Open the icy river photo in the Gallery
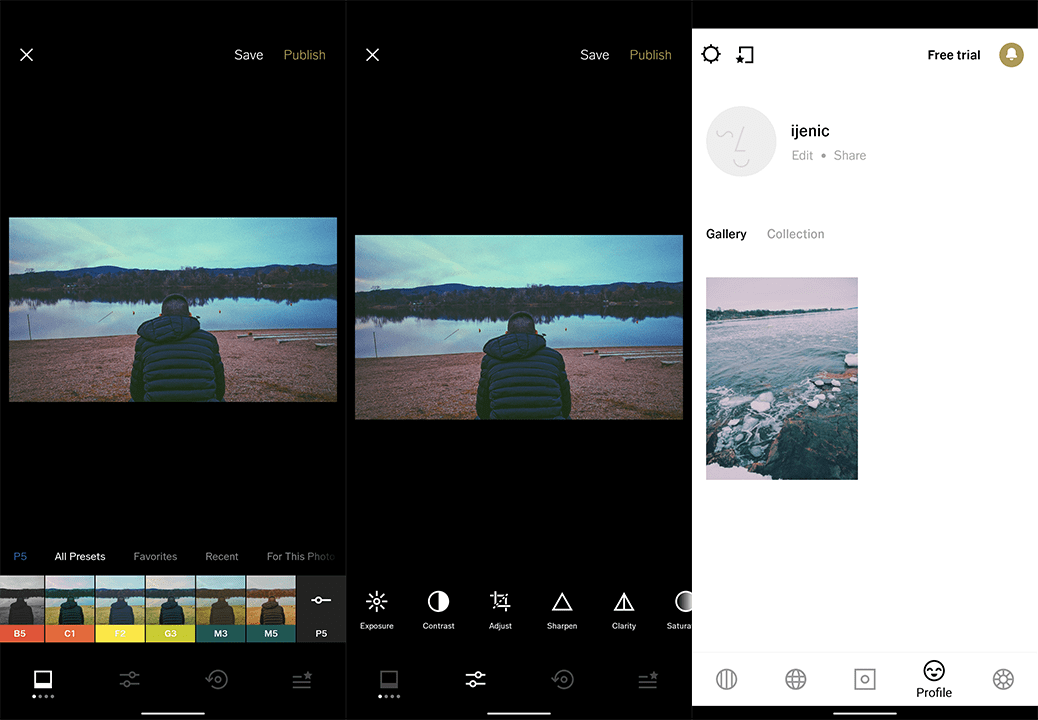 coord(782,379)
